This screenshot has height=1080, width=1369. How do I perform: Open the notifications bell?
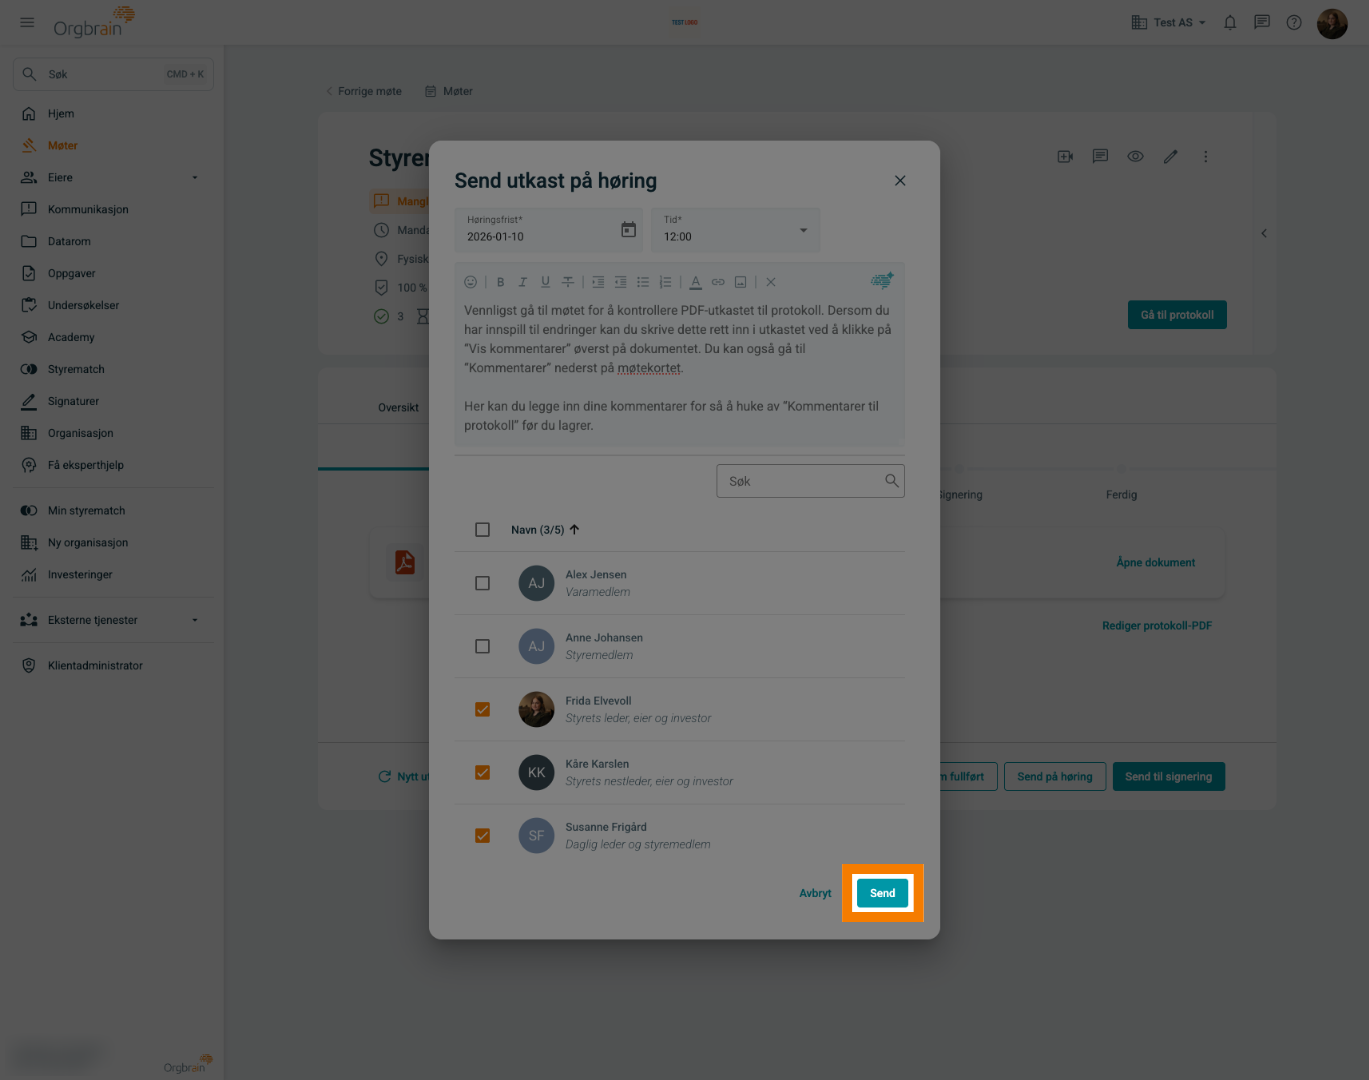click(1230, 22)
